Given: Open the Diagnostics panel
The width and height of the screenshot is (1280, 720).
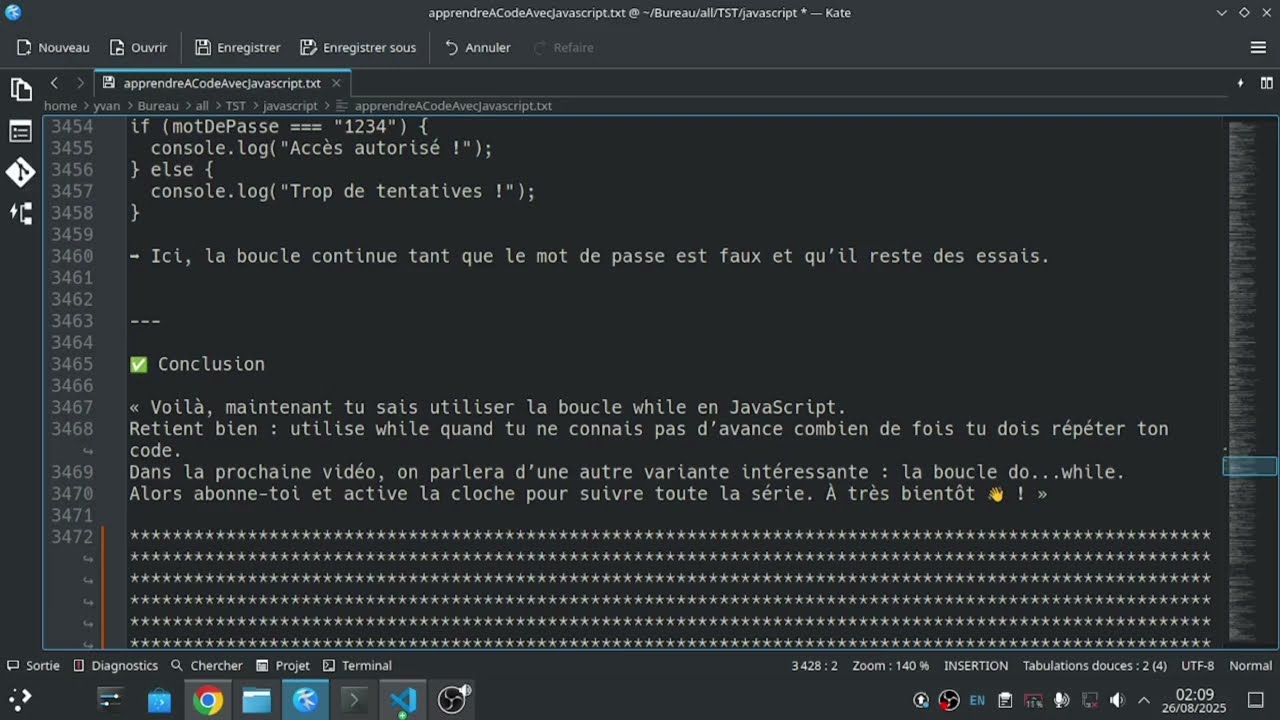Looking at the screenshot, I should (x=115, y=665).
